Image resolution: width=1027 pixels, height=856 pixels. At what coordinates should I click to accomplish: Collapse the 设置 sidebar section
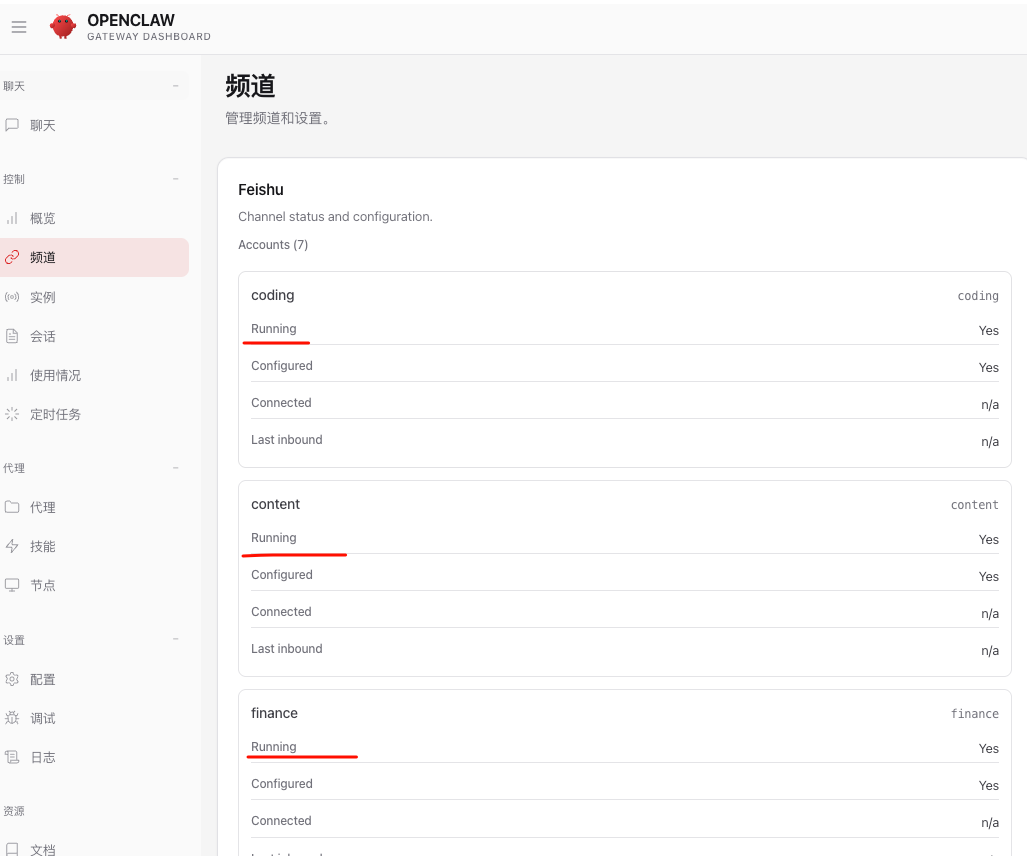click(x=176, y=639)
